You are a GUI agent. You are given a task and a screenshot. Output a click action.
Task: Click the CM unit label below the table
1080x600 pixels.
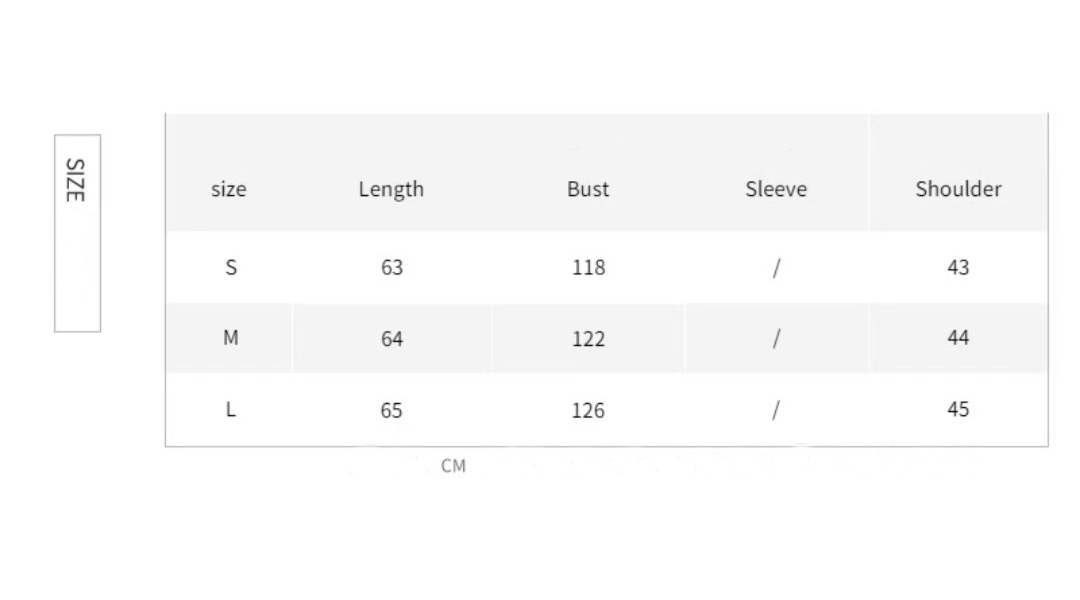[454, 466]
